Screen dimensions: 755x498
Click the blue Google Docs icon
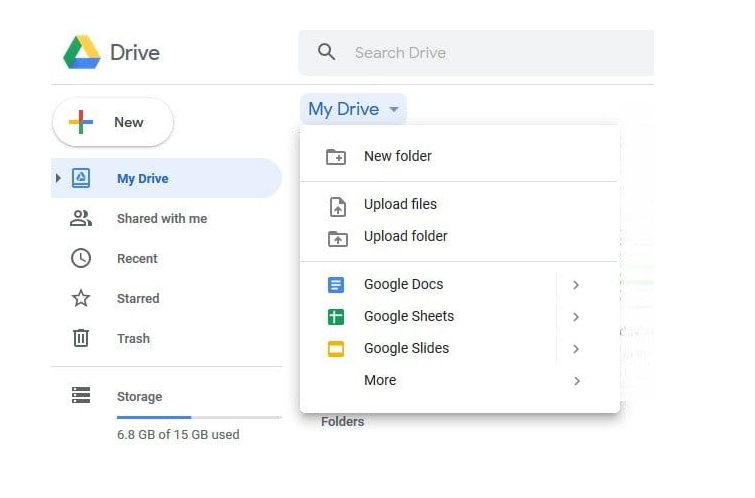pyautogui.click(x=336, y=285)
